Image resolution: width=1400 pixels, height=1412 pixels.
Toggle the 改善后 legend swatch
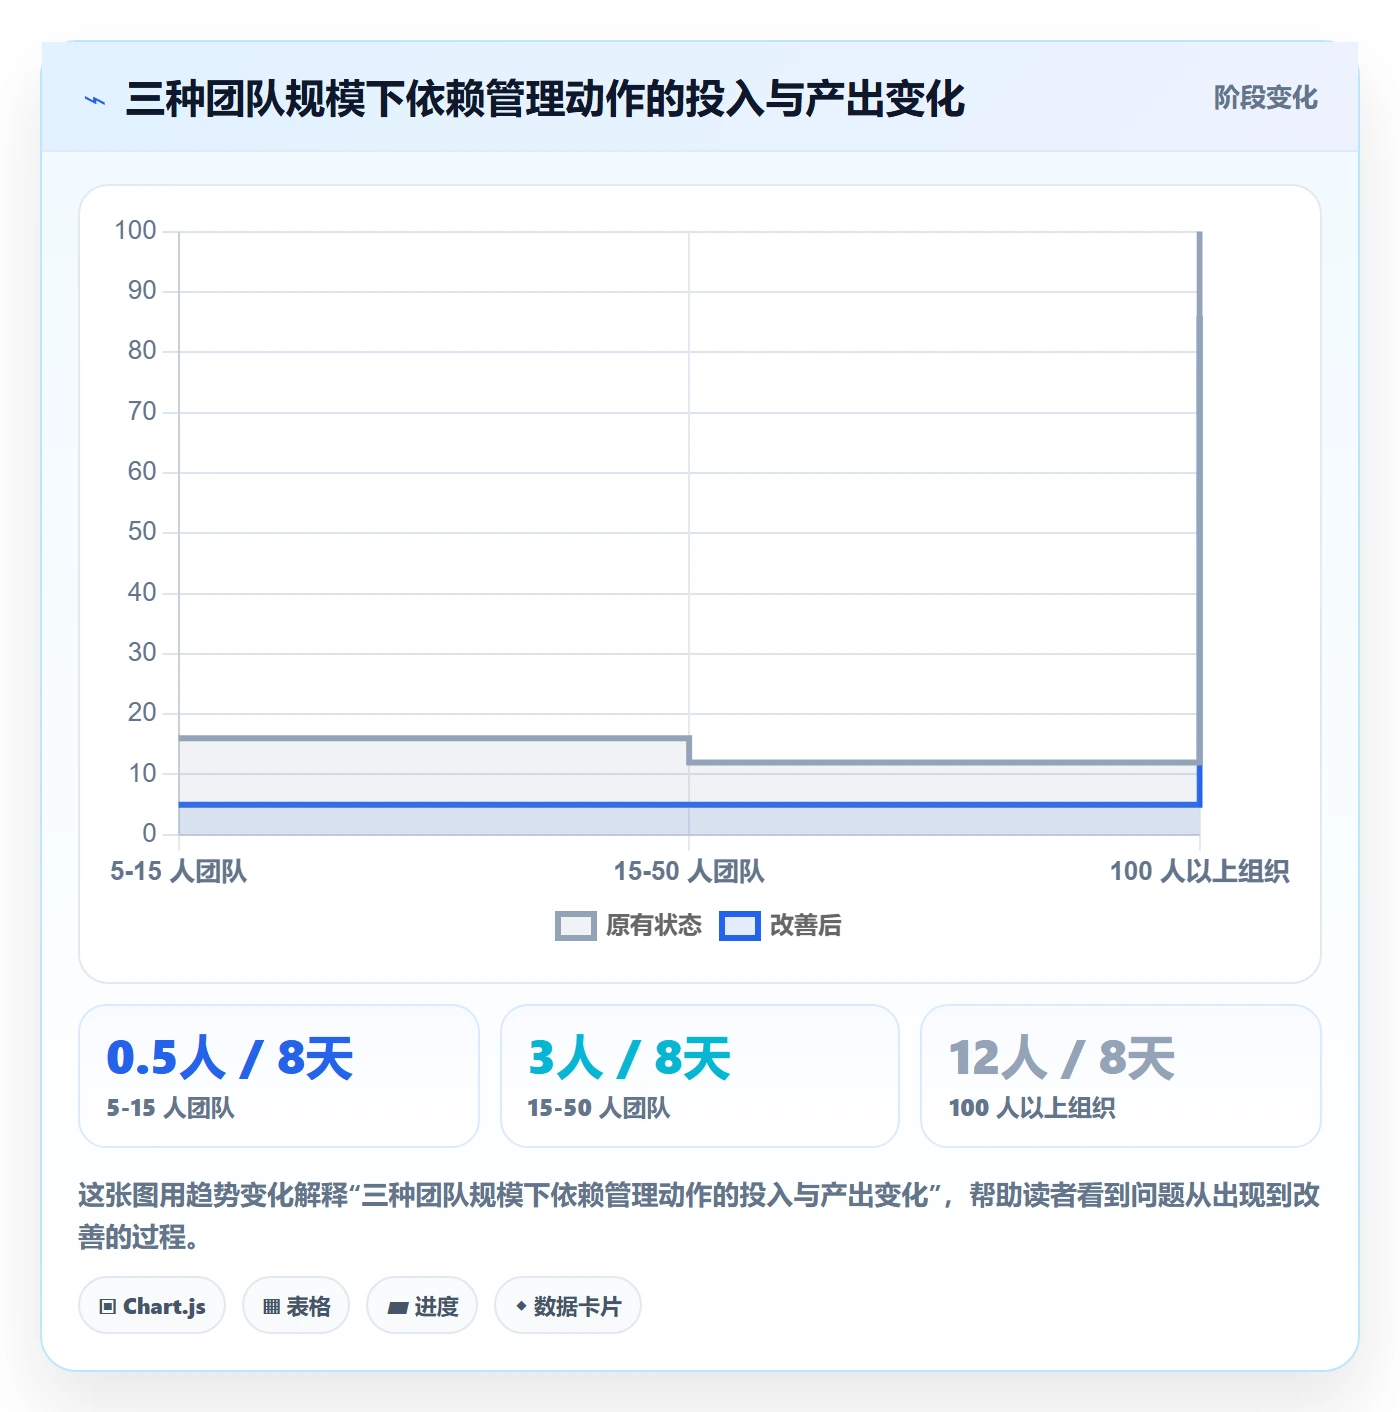point(739,926)
